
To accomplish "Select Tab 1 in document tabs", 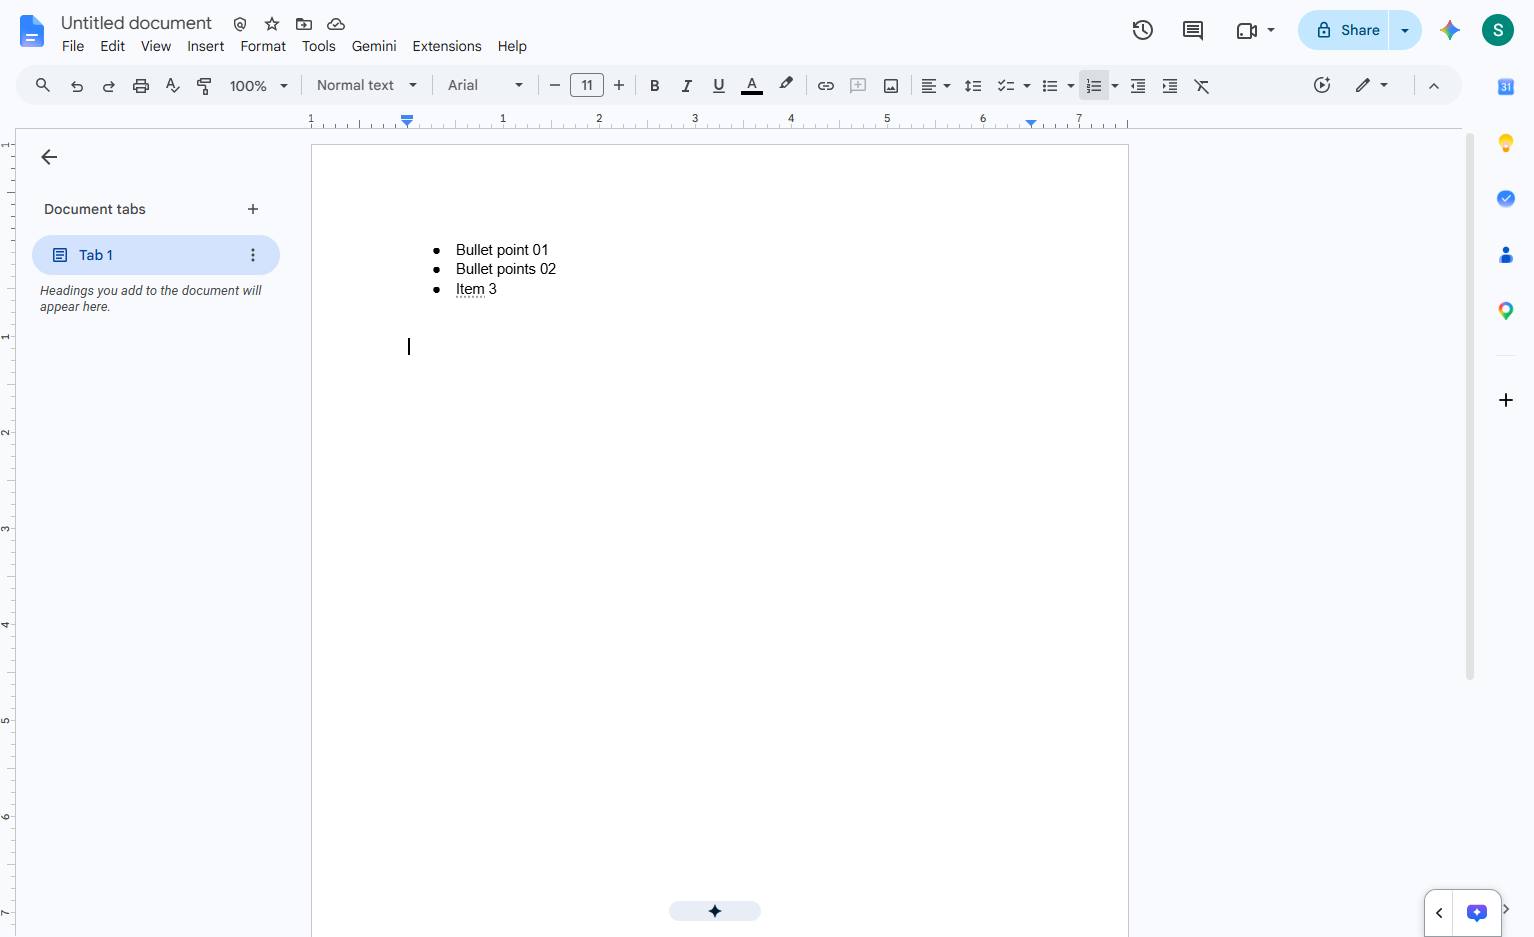I will (x=156, y=255).
